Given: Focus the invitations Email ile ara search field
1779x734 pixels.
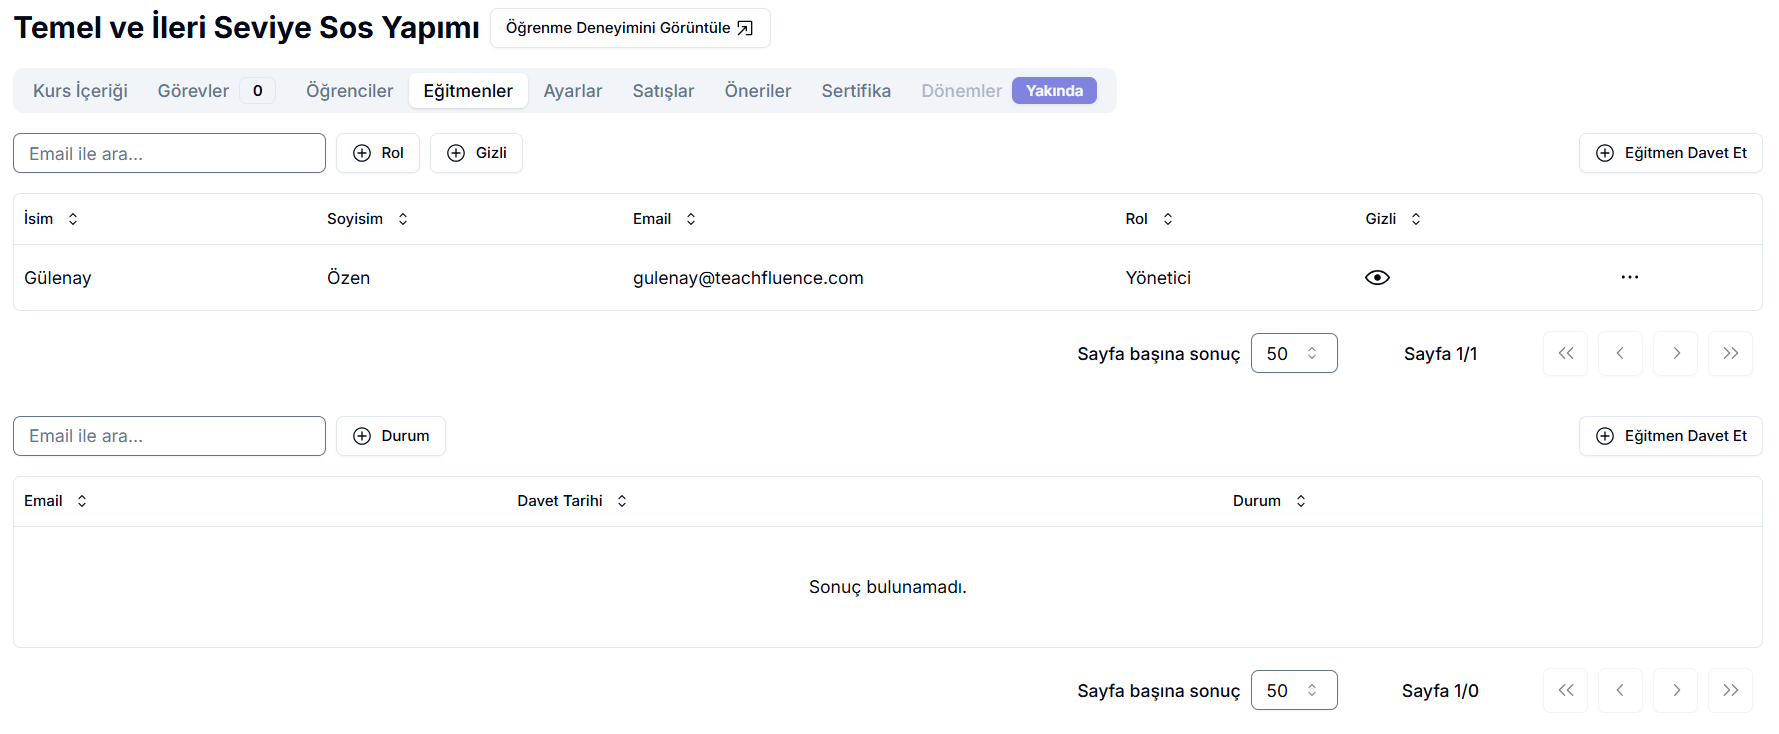Looking at the screenshot, I should pos(169,436).
